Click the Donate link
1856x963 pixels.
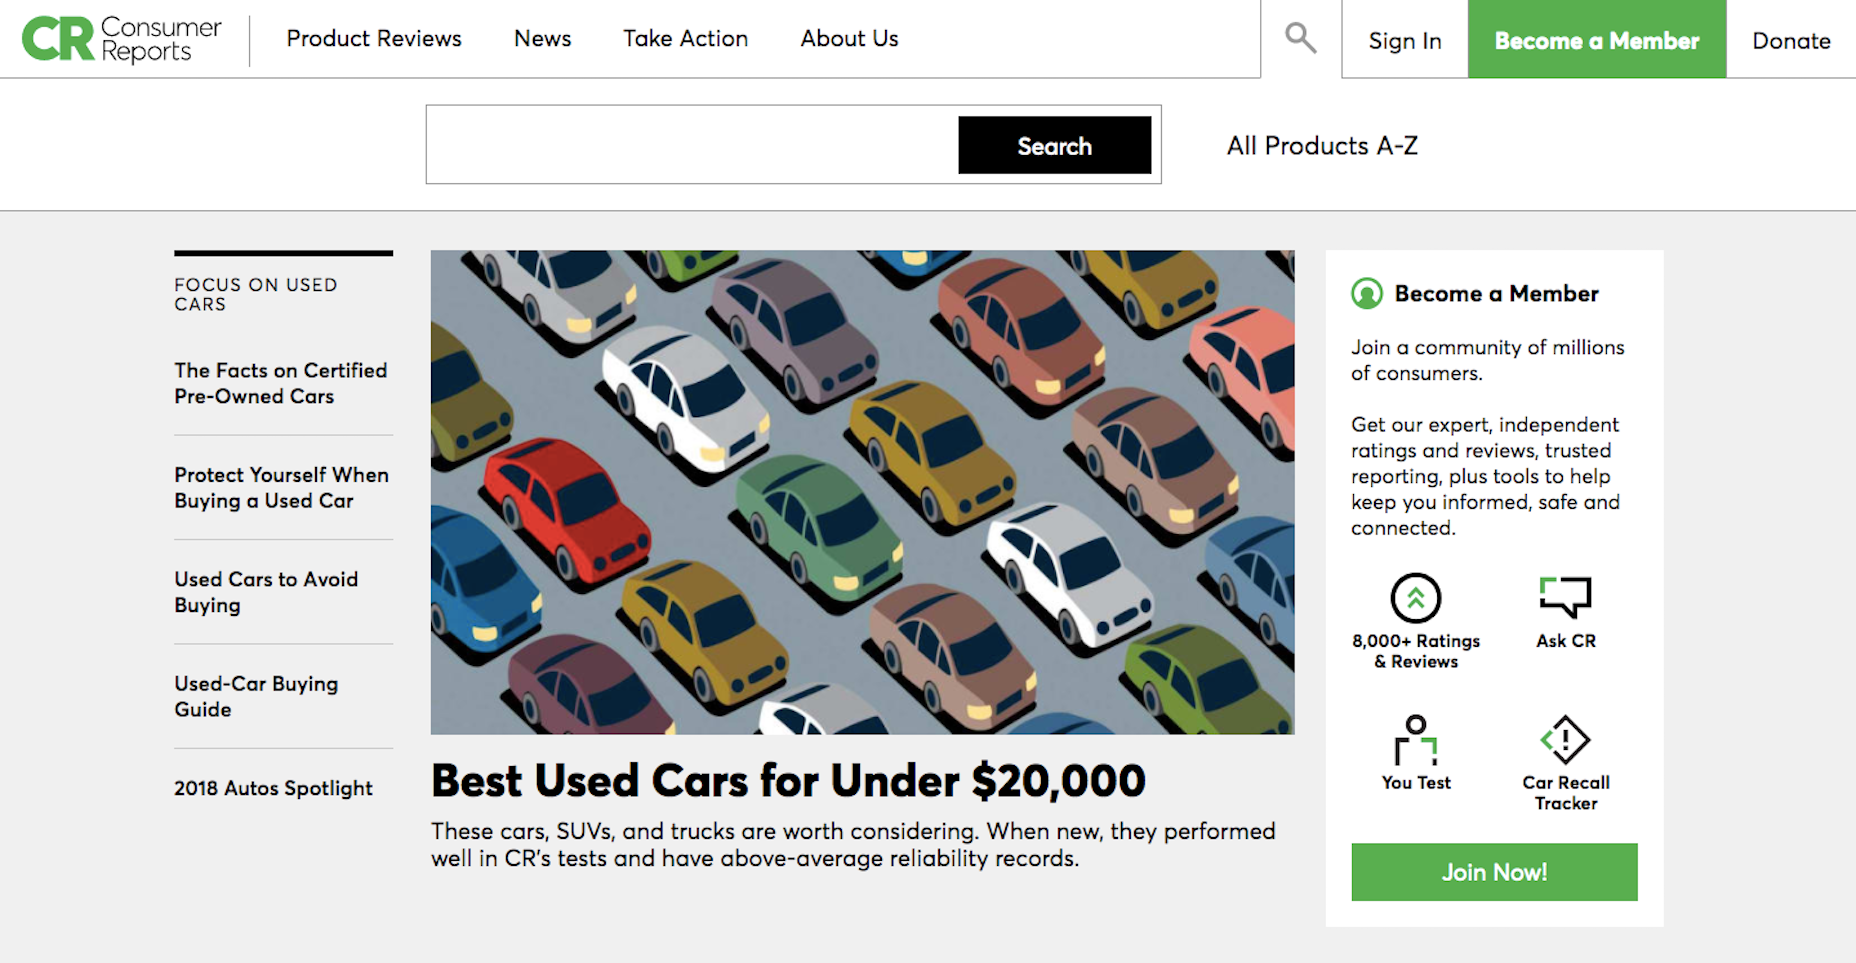(1791, 40)
